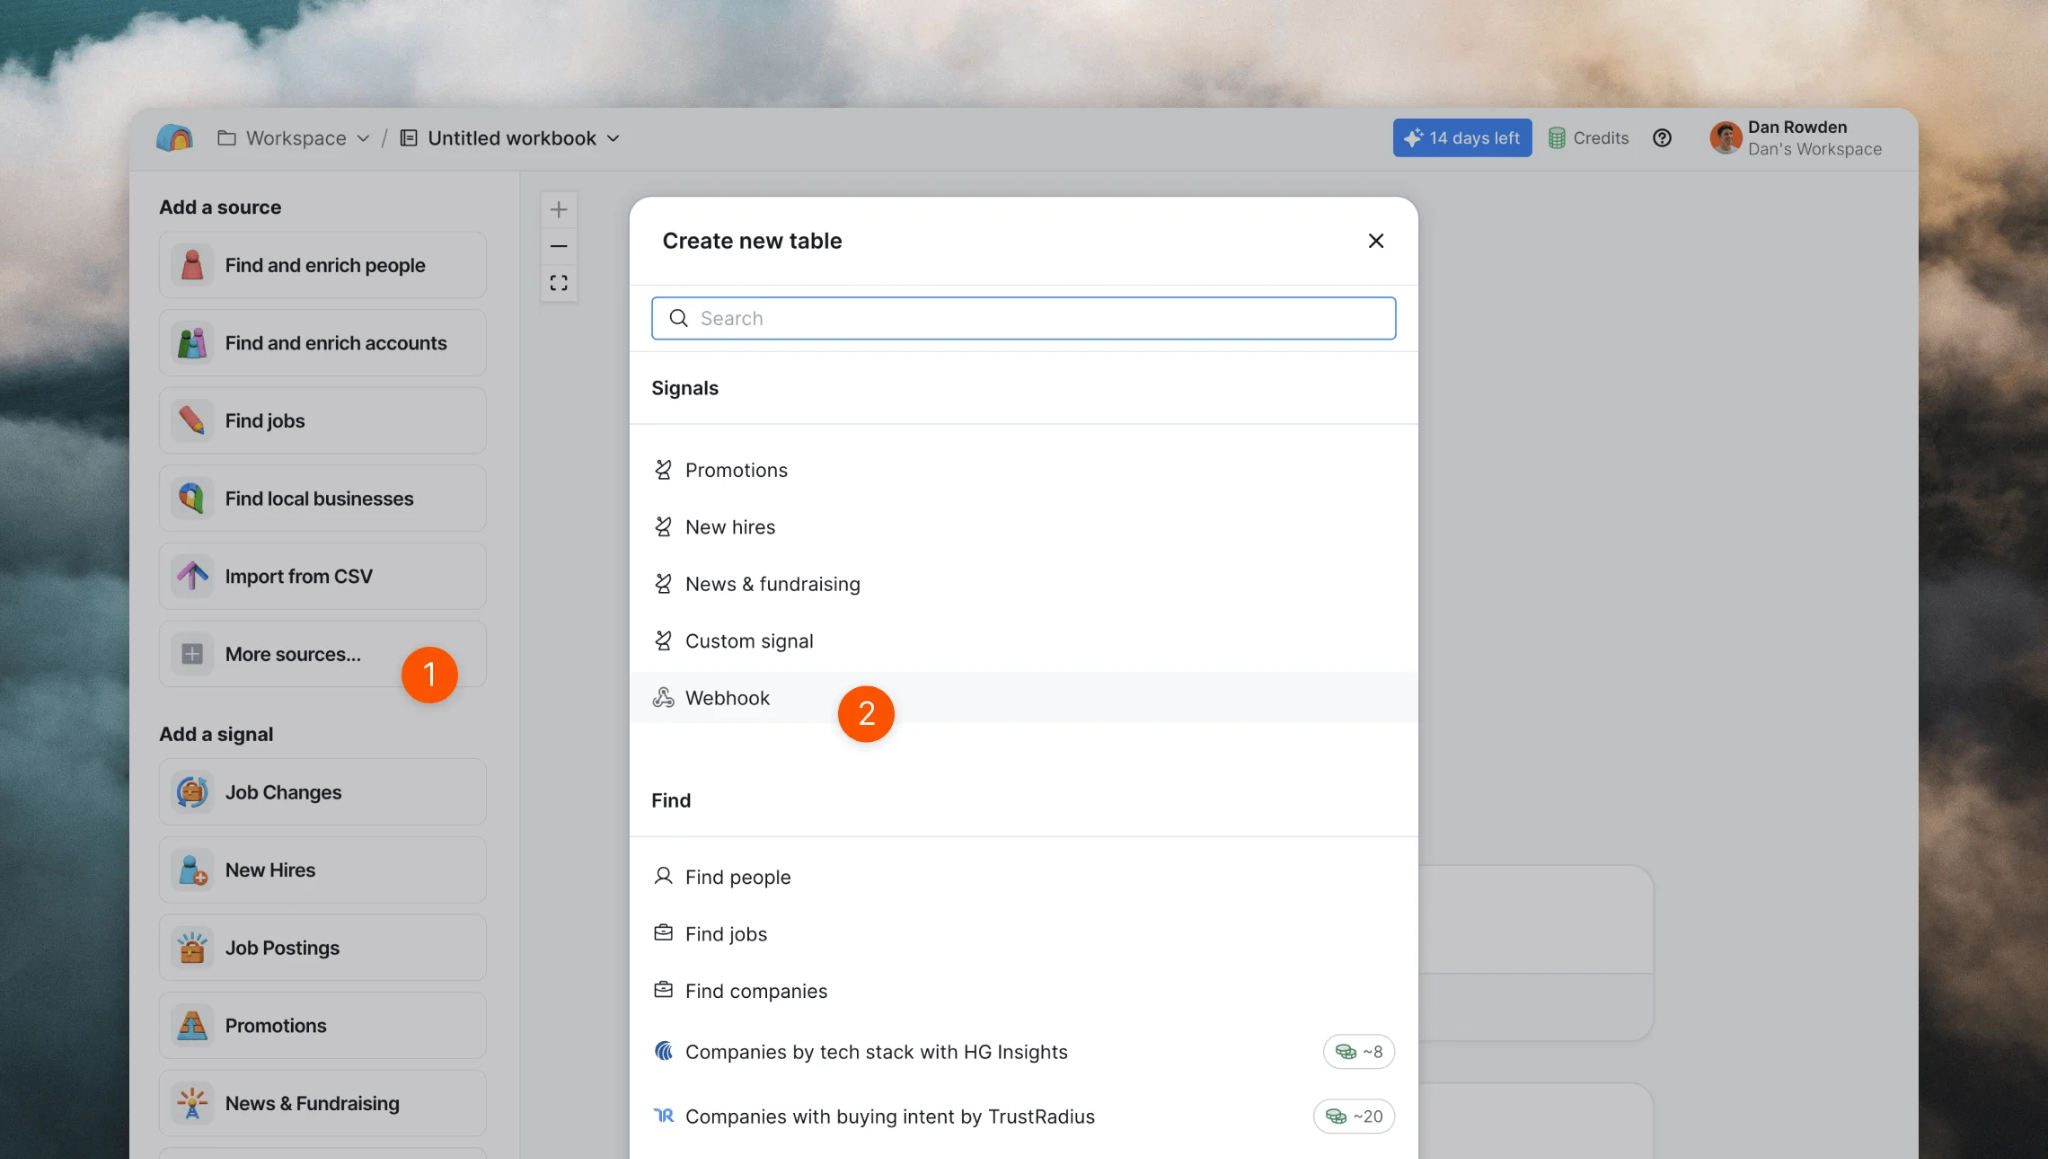
Task: Open More sources in the sidebar
Action: pos(322,654)
